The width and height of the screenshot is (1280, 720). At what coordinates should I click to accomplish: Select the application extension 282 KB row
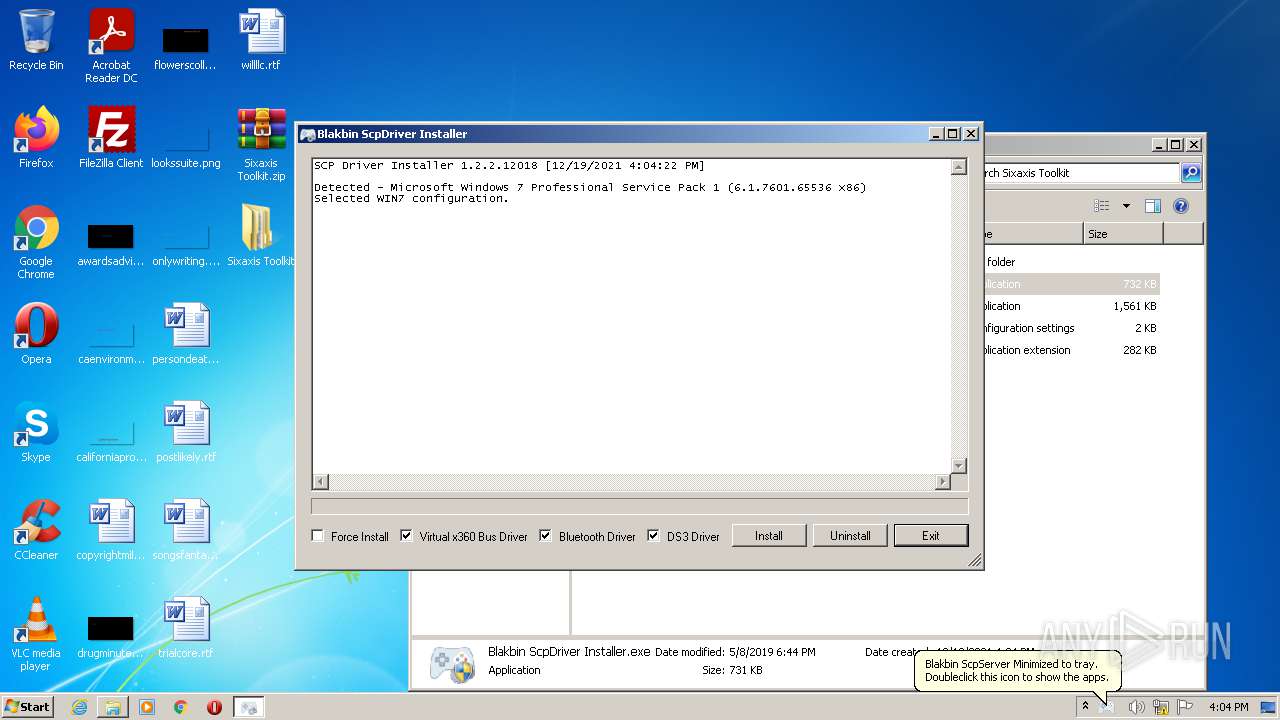(1072, 350)
